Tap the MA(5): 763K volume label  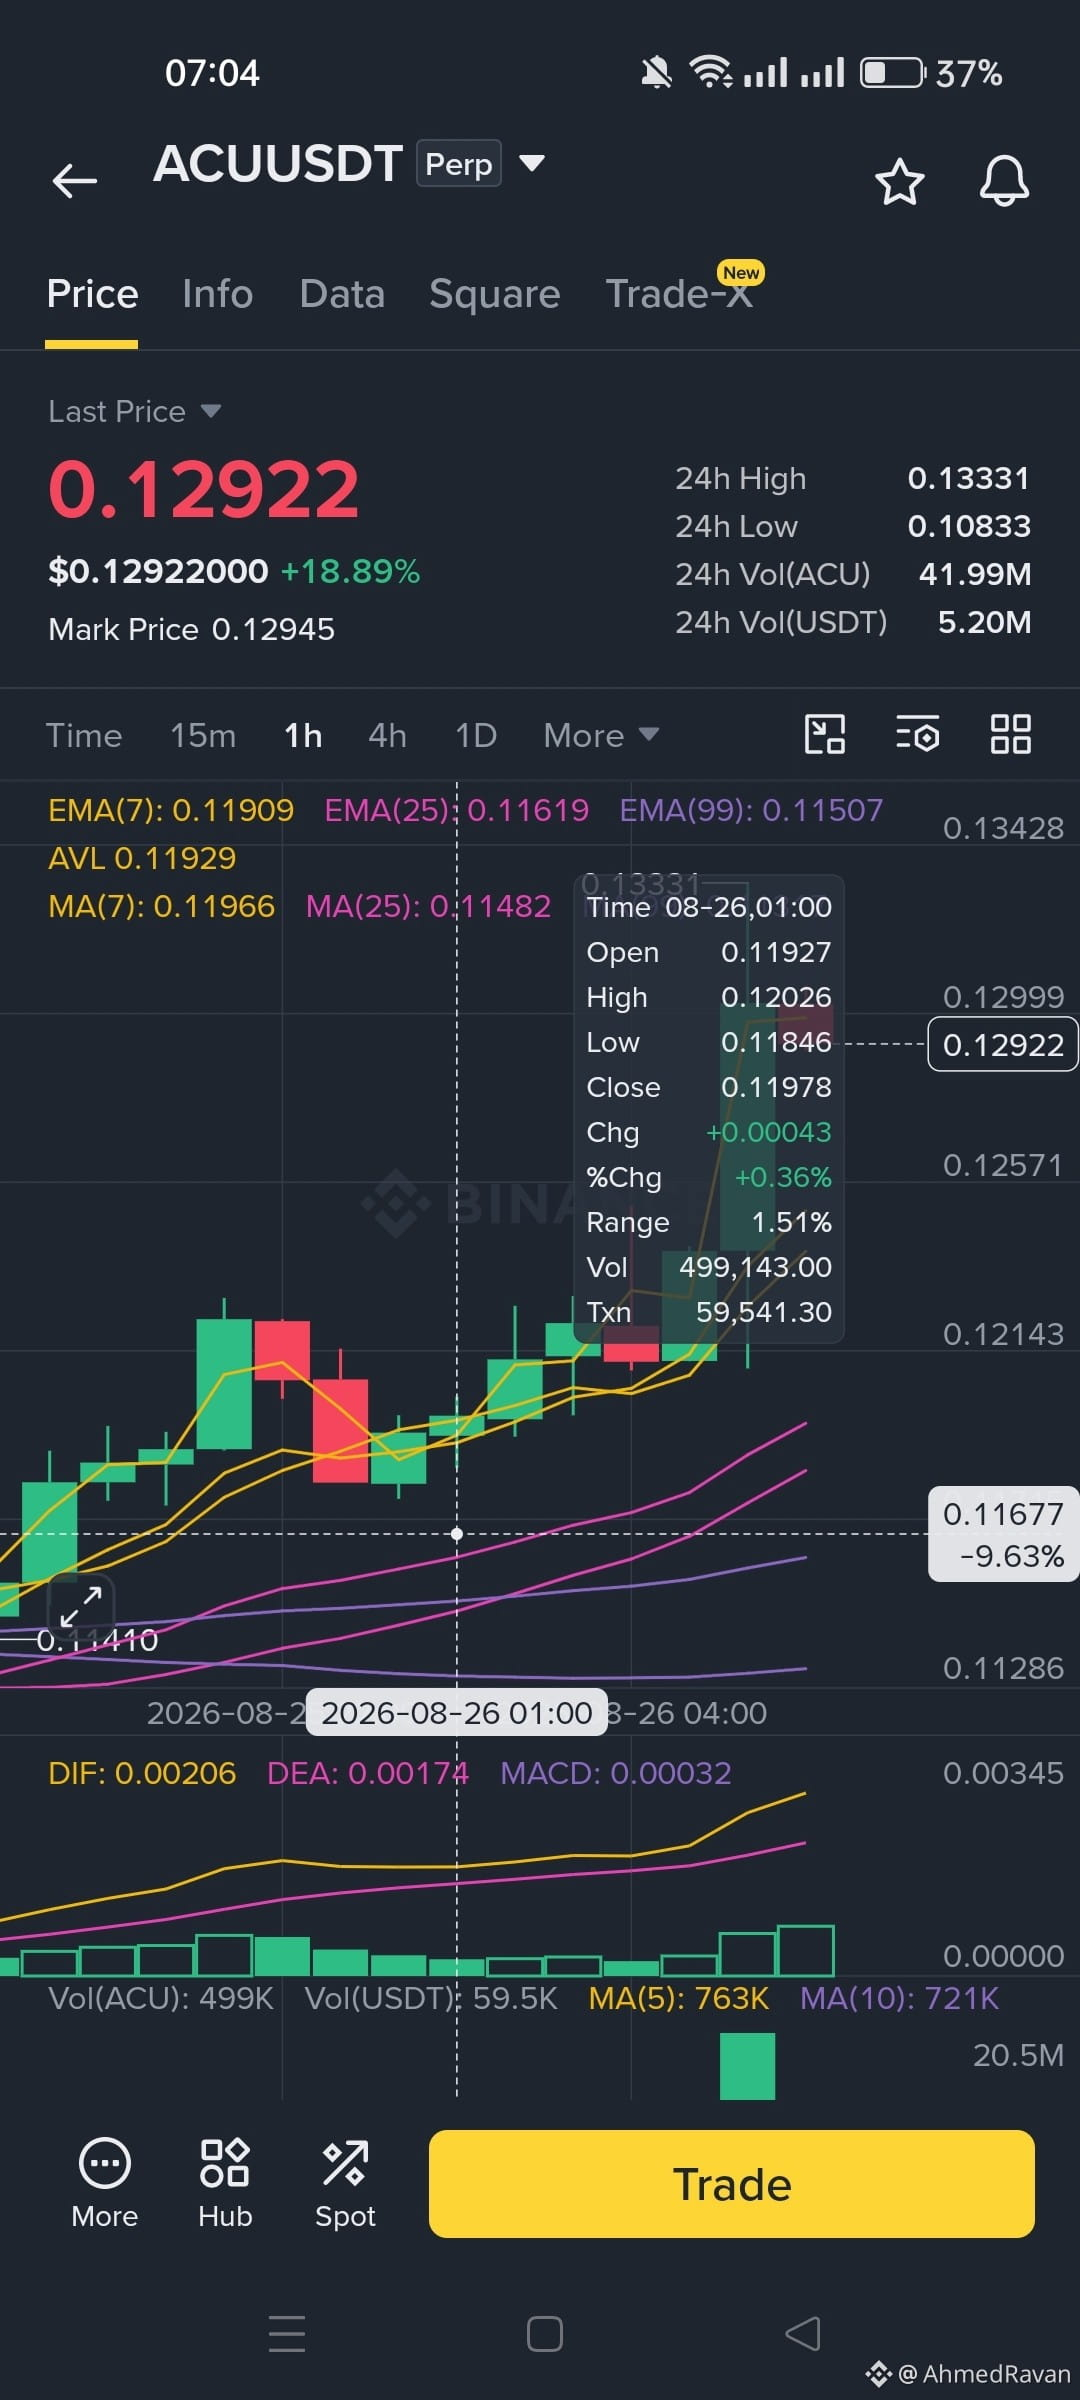click(x=679, y=1998)
